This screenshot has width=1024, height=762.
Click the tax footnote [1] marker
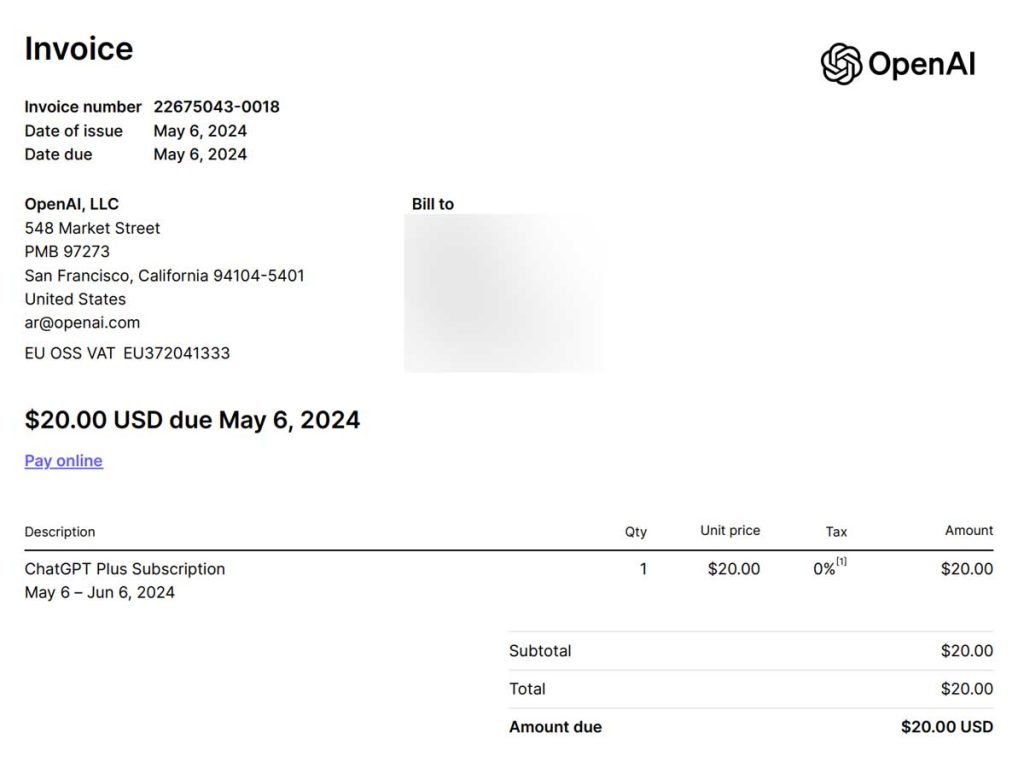(842, 562)
